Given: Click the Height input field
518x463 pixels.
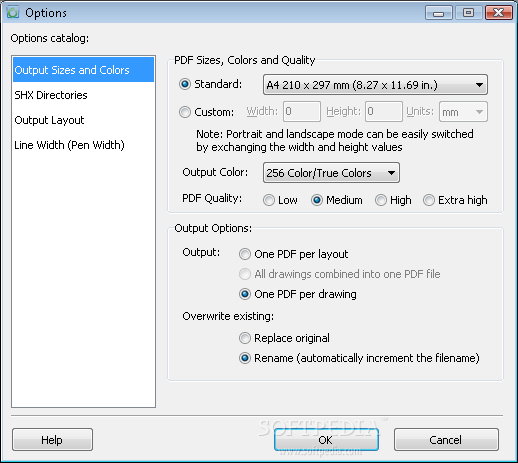Looking at the screenshot, I should [384, 112].
